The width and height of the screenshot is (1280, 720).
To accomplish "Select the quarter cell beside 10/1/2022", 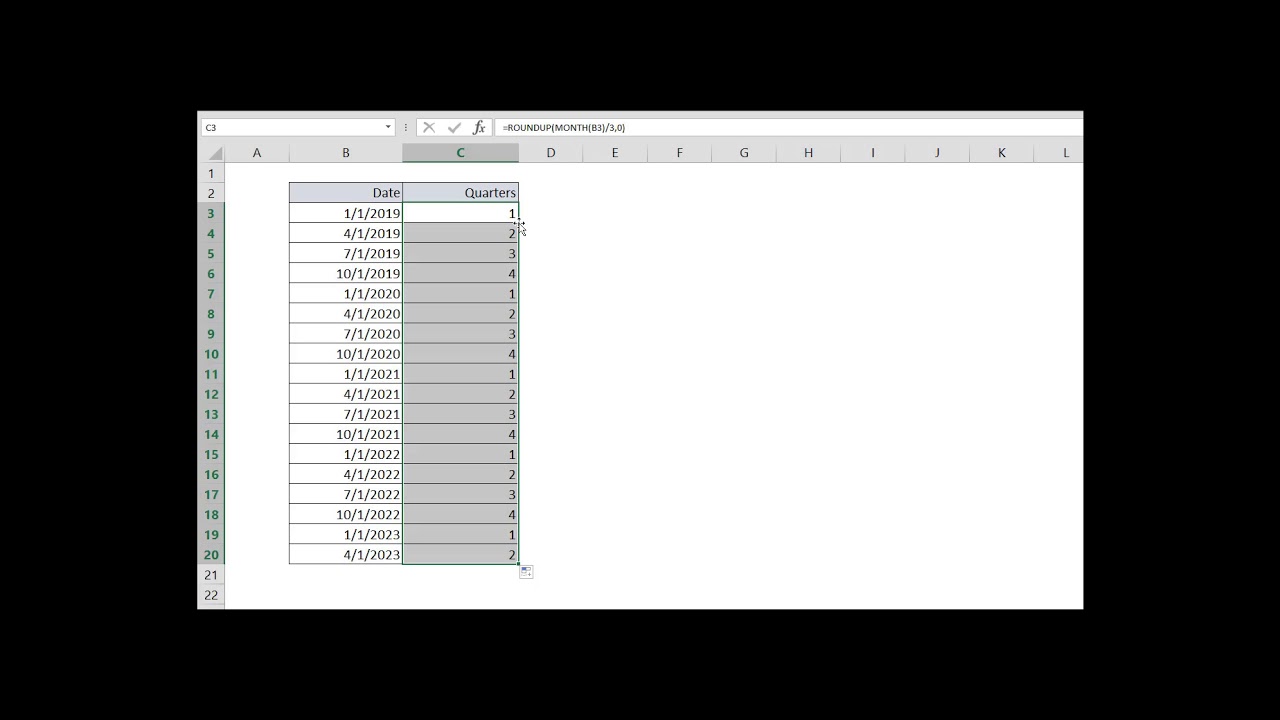I will click(x=460, y=515).
